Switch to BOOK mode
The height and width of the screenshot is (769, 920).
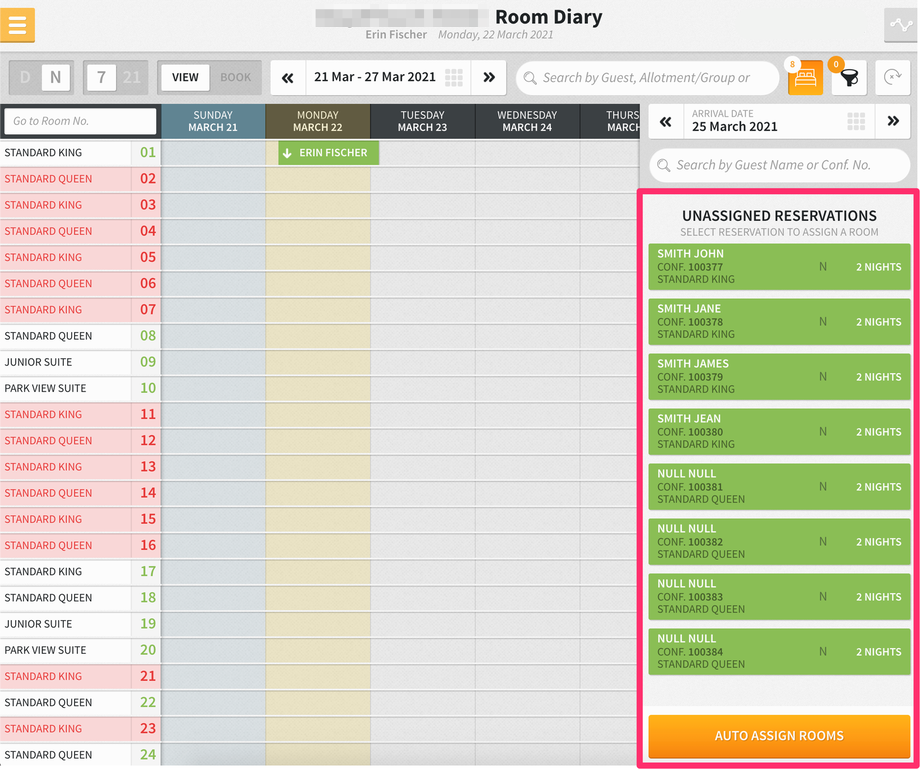tap(235, 77)
